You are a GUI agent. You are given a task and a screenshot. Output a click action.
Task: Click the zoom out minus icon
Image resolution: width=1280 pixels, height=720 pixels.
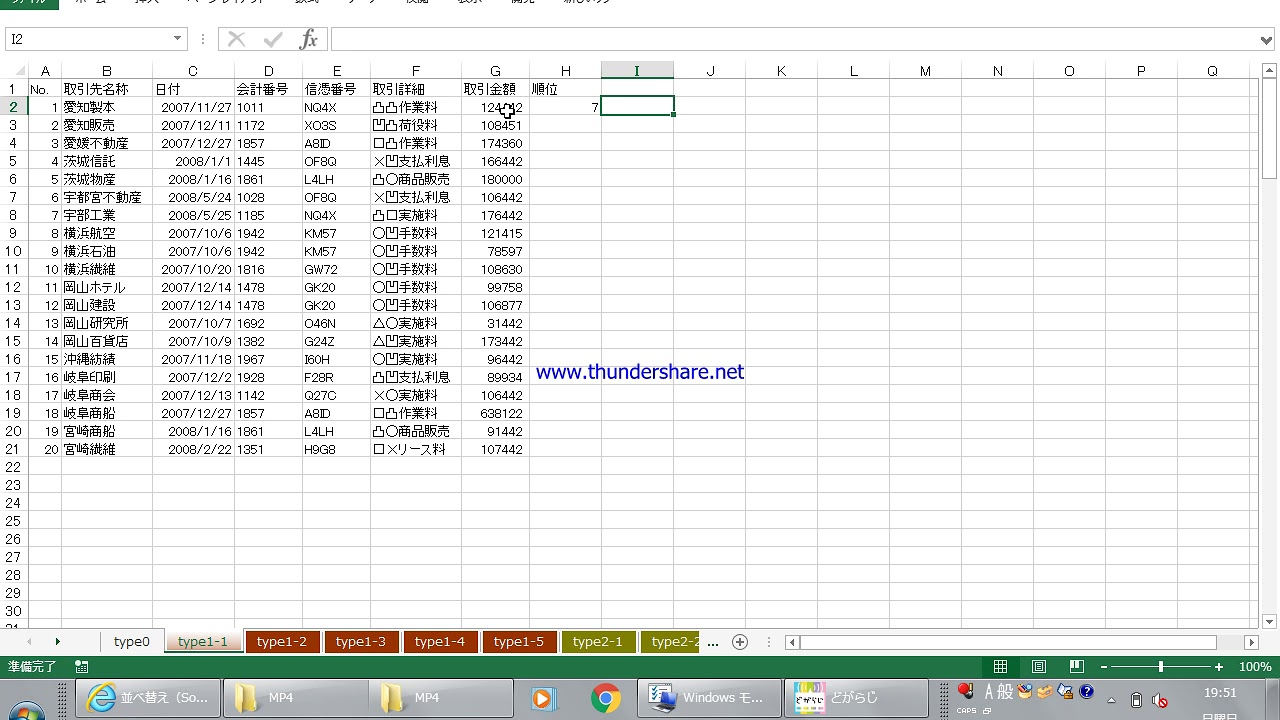click(x=1104, y=667)
